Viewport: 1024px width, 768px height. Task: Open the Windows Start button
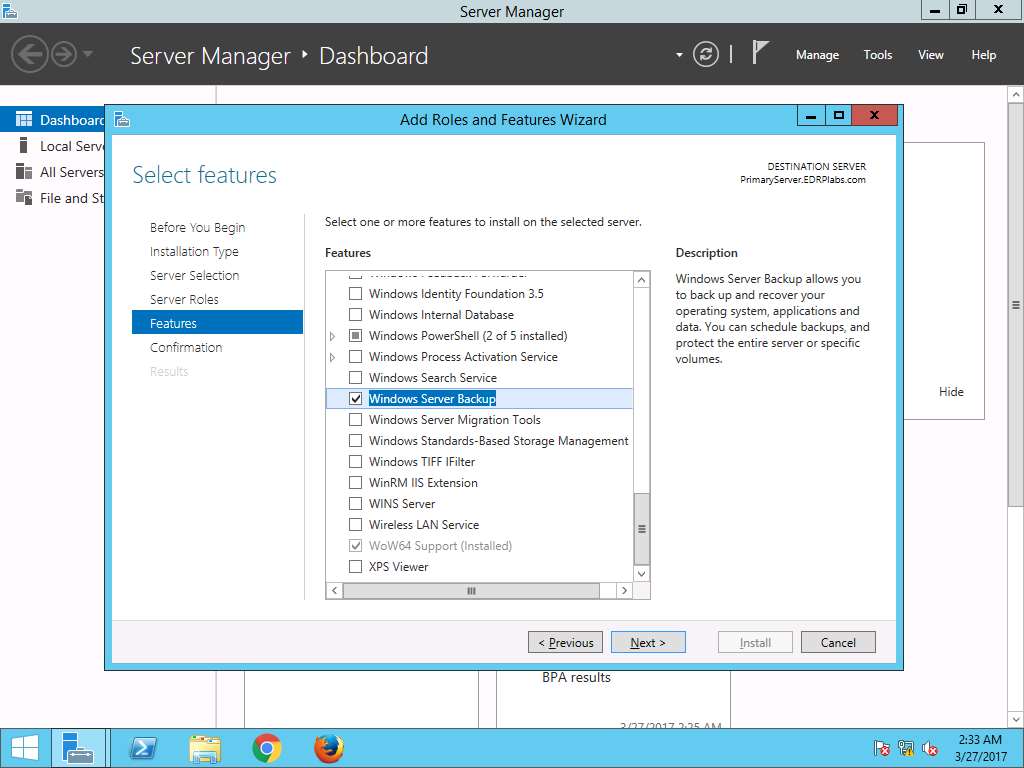click(25, 748)
